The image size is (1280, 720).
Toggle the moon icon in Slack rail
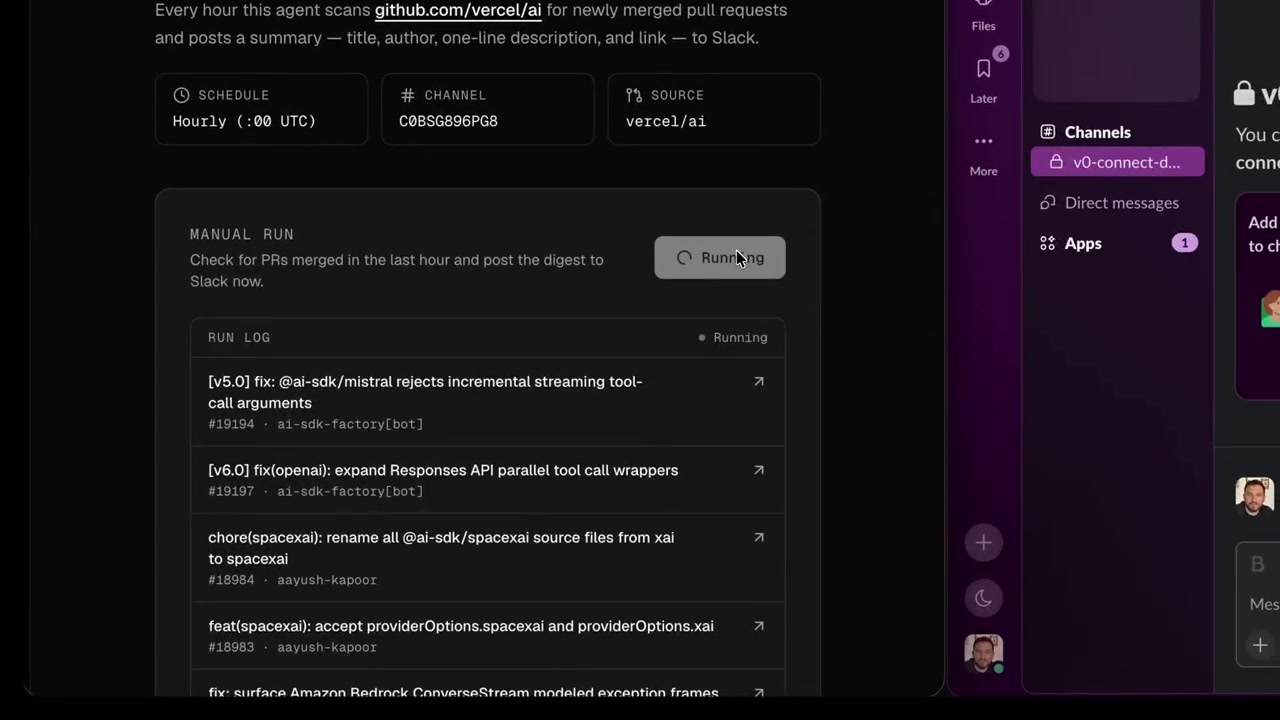click(x=984, y=598)
